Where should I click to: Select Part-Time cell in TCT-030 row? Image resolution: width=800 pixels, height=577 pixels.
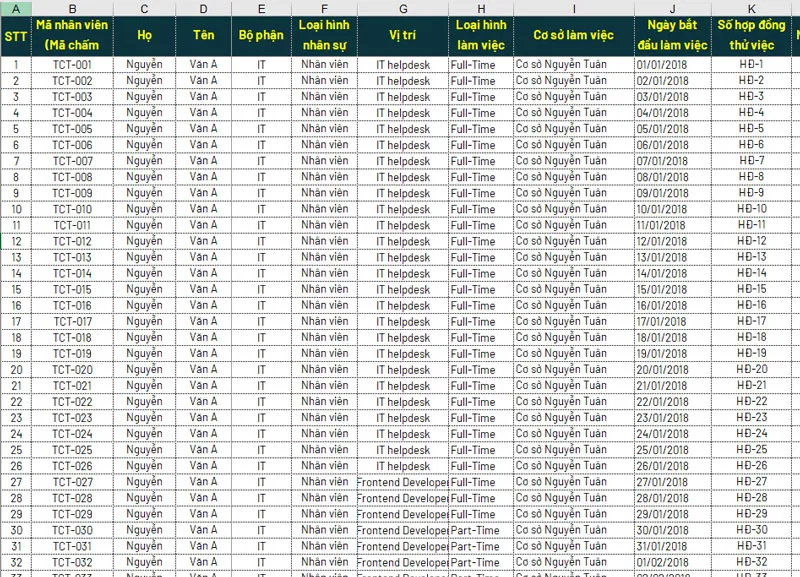[475, 531]
